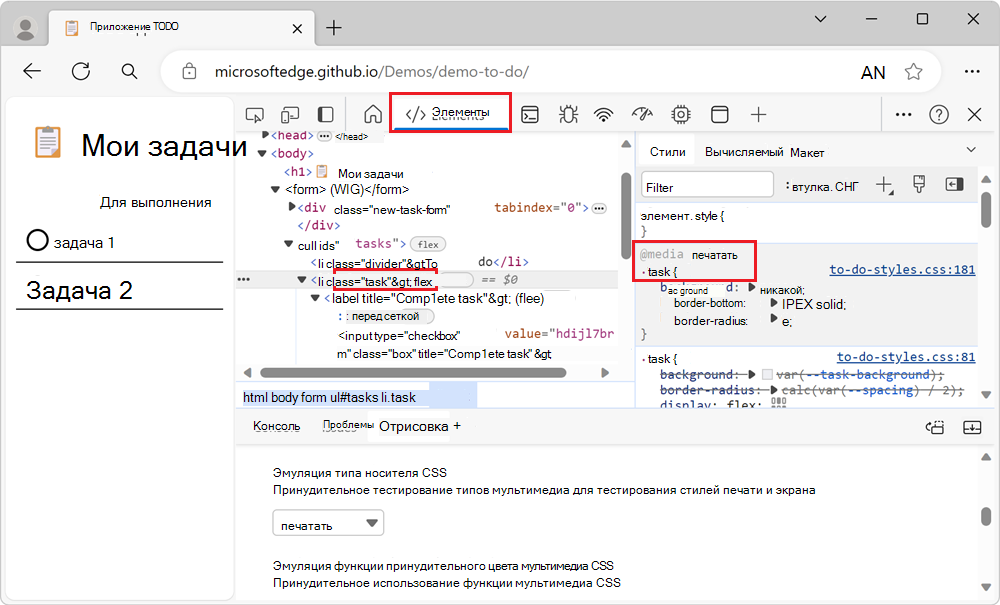This screenshot has width=1000, height=605.
Task: Add new style rule plus icon
Action: [884, 185]
